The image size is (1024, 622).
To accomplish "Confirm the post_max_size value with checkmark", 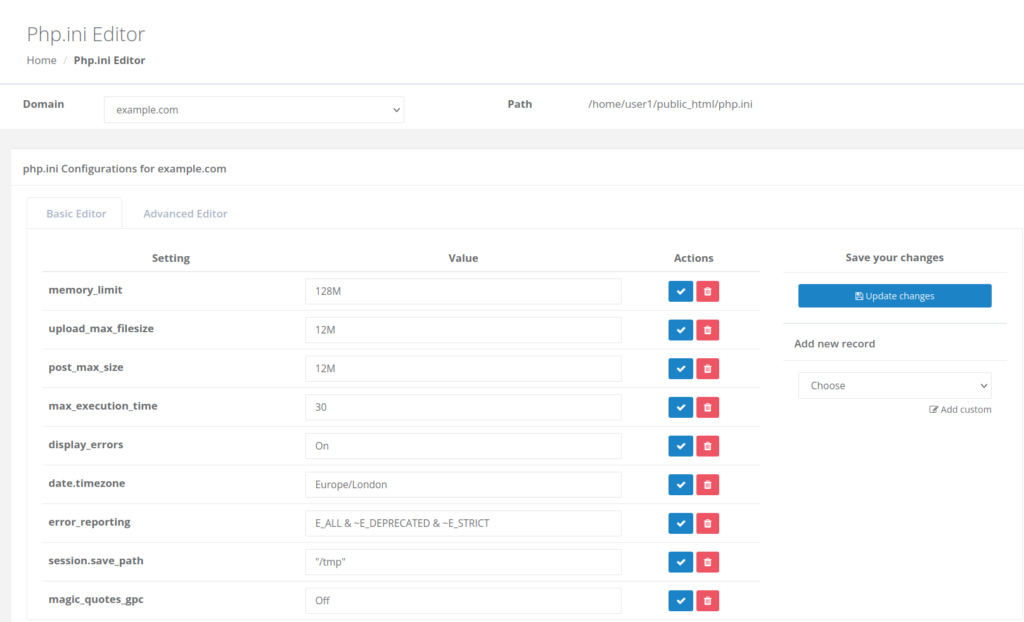I will [680, 369].
